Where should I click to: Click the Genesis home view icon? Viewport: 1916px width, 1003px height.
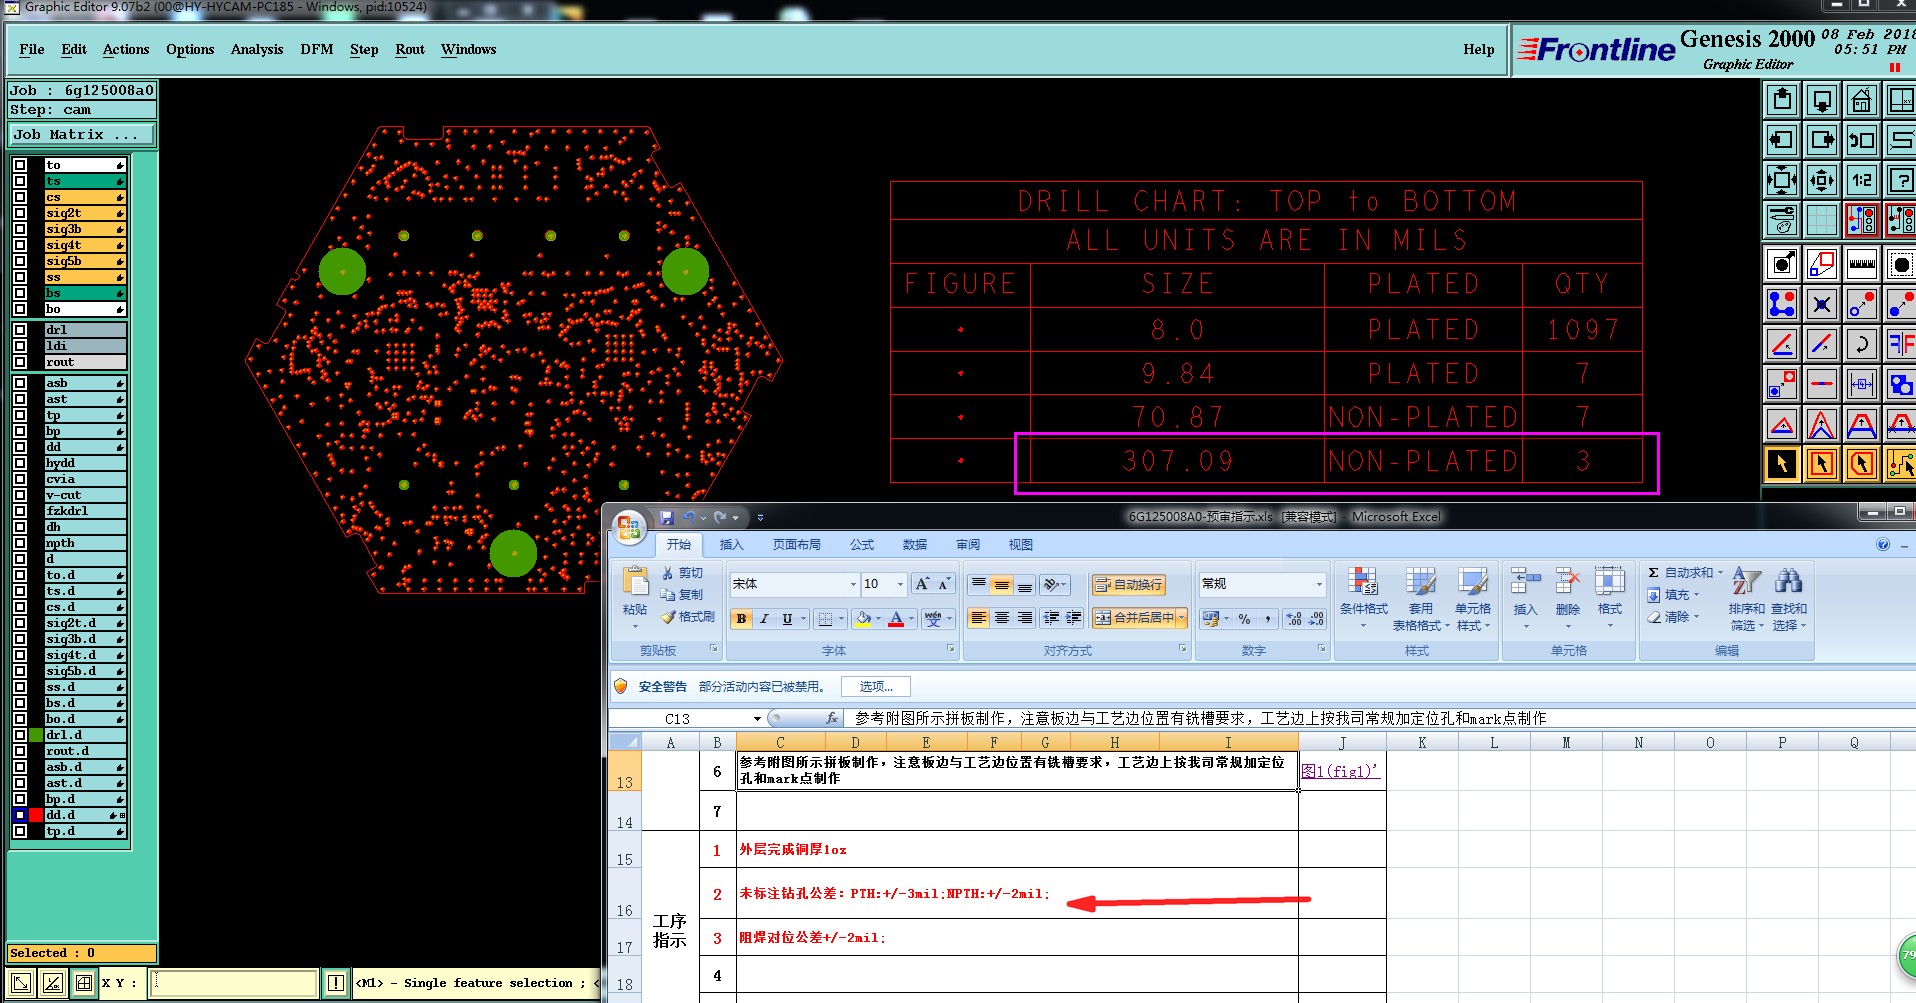point(1861,100)
